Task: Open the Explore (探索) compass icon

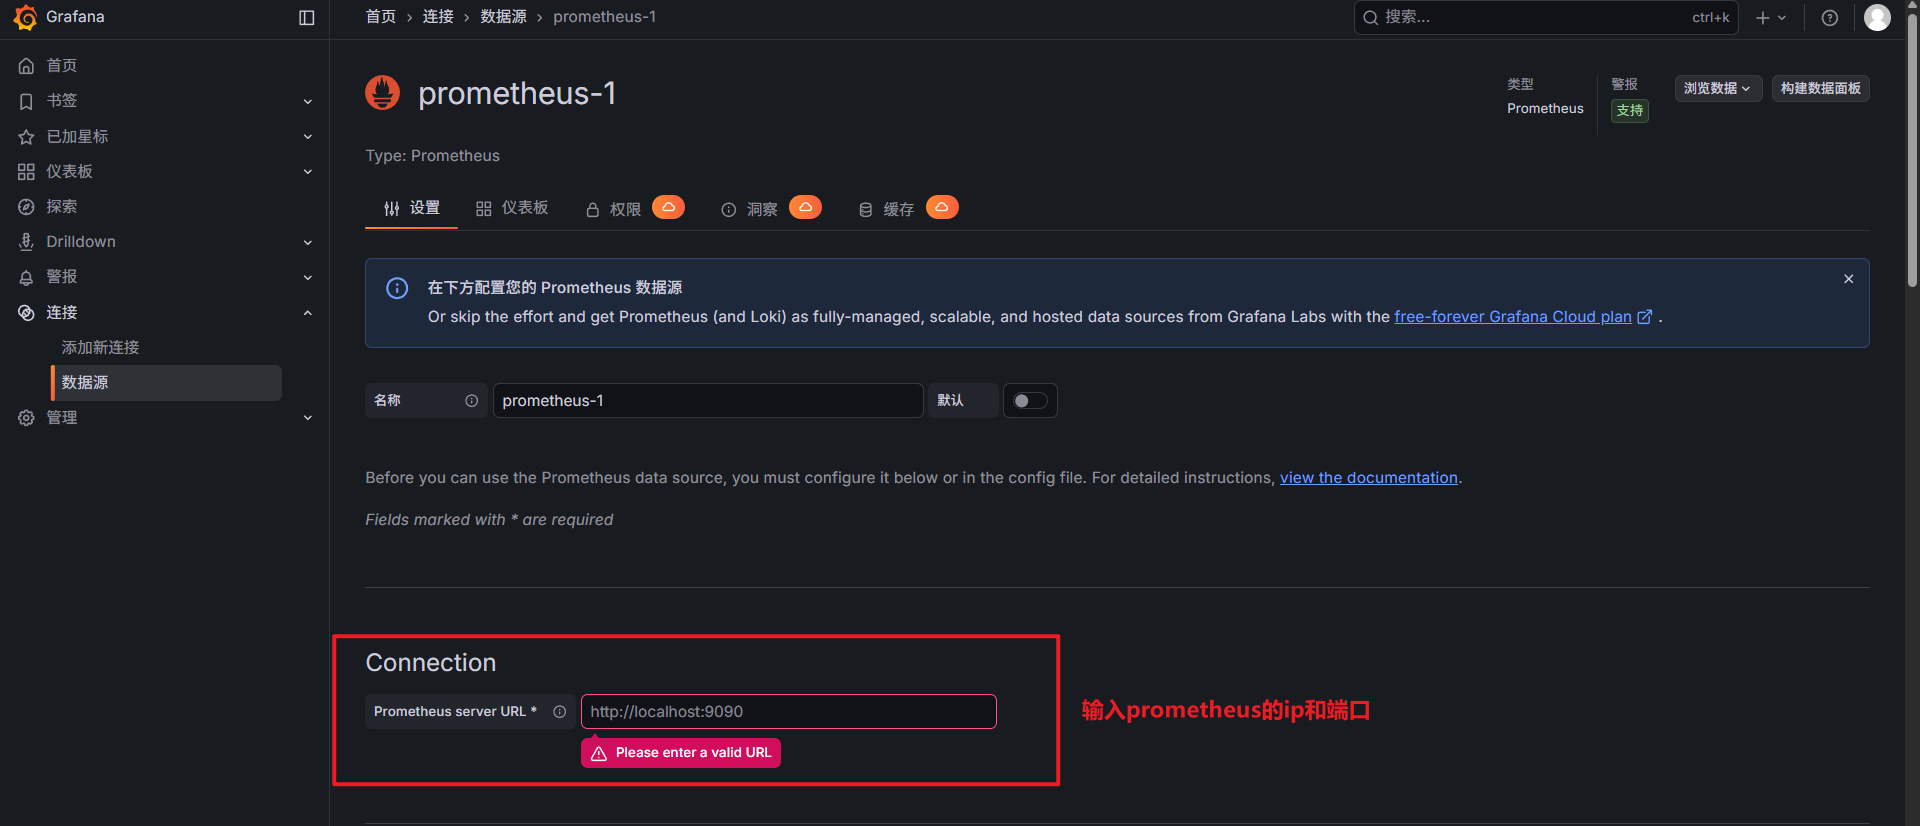Action: pos(26,207)
